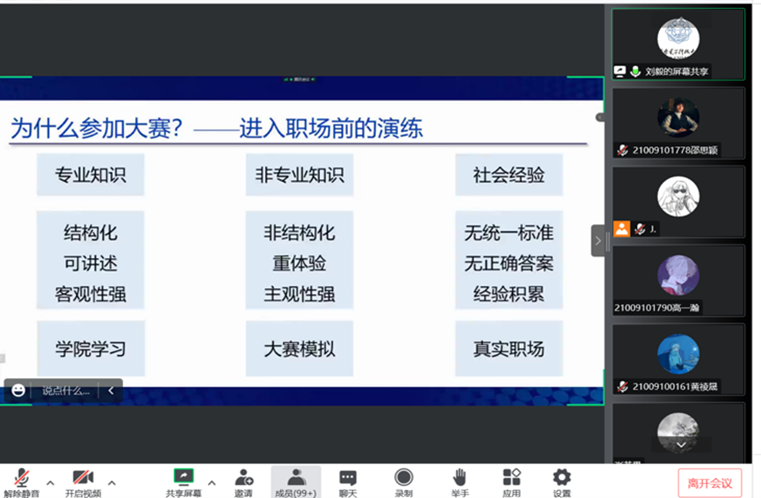Image resolution: width=761 pixels, height=498 pixels.
Task: Open the 应用 apps menu
Action: point(511,480)
